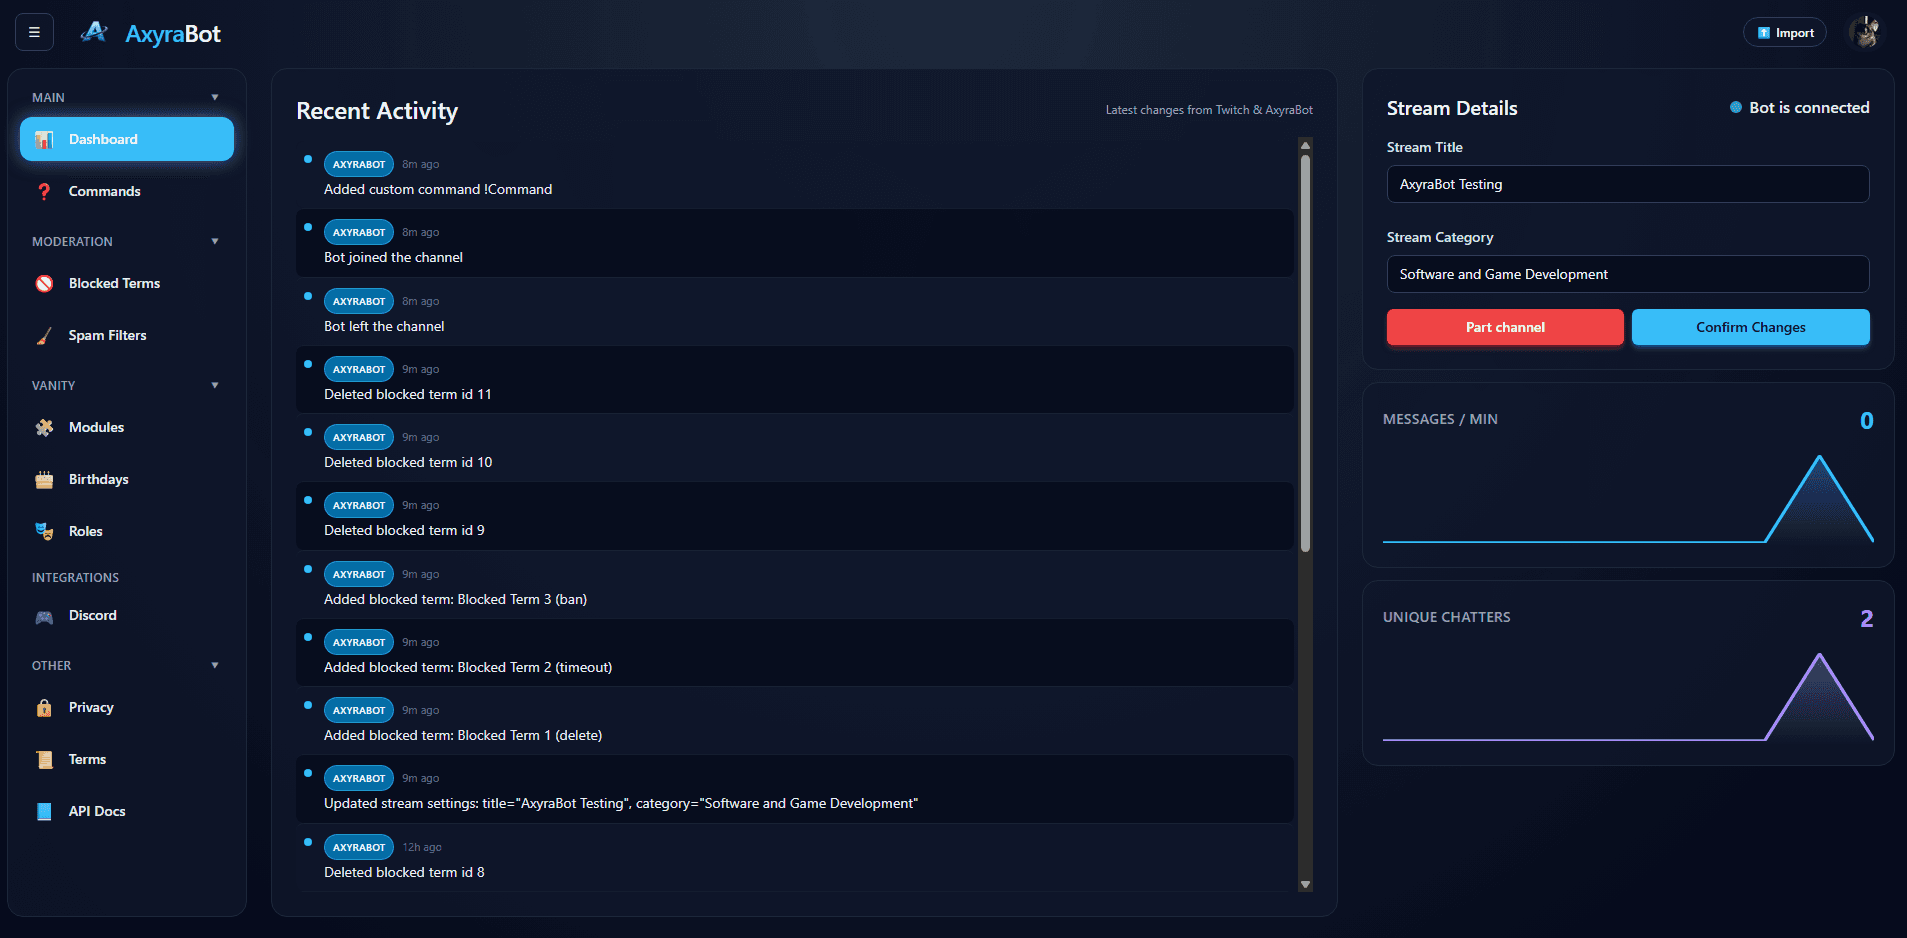Click the Blocked Terms prohibited icon

[x=44, y=284]
